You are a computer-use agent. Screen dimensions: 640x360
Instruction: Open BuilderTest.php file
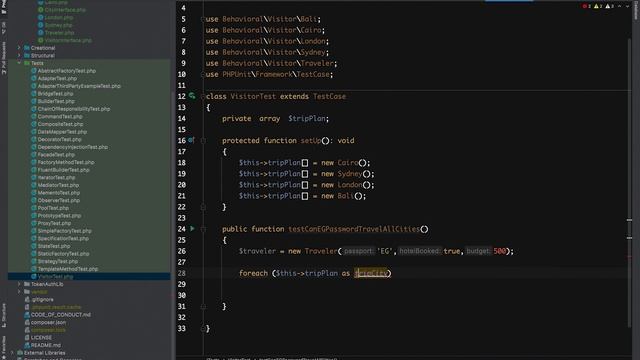tap(56, 101)
